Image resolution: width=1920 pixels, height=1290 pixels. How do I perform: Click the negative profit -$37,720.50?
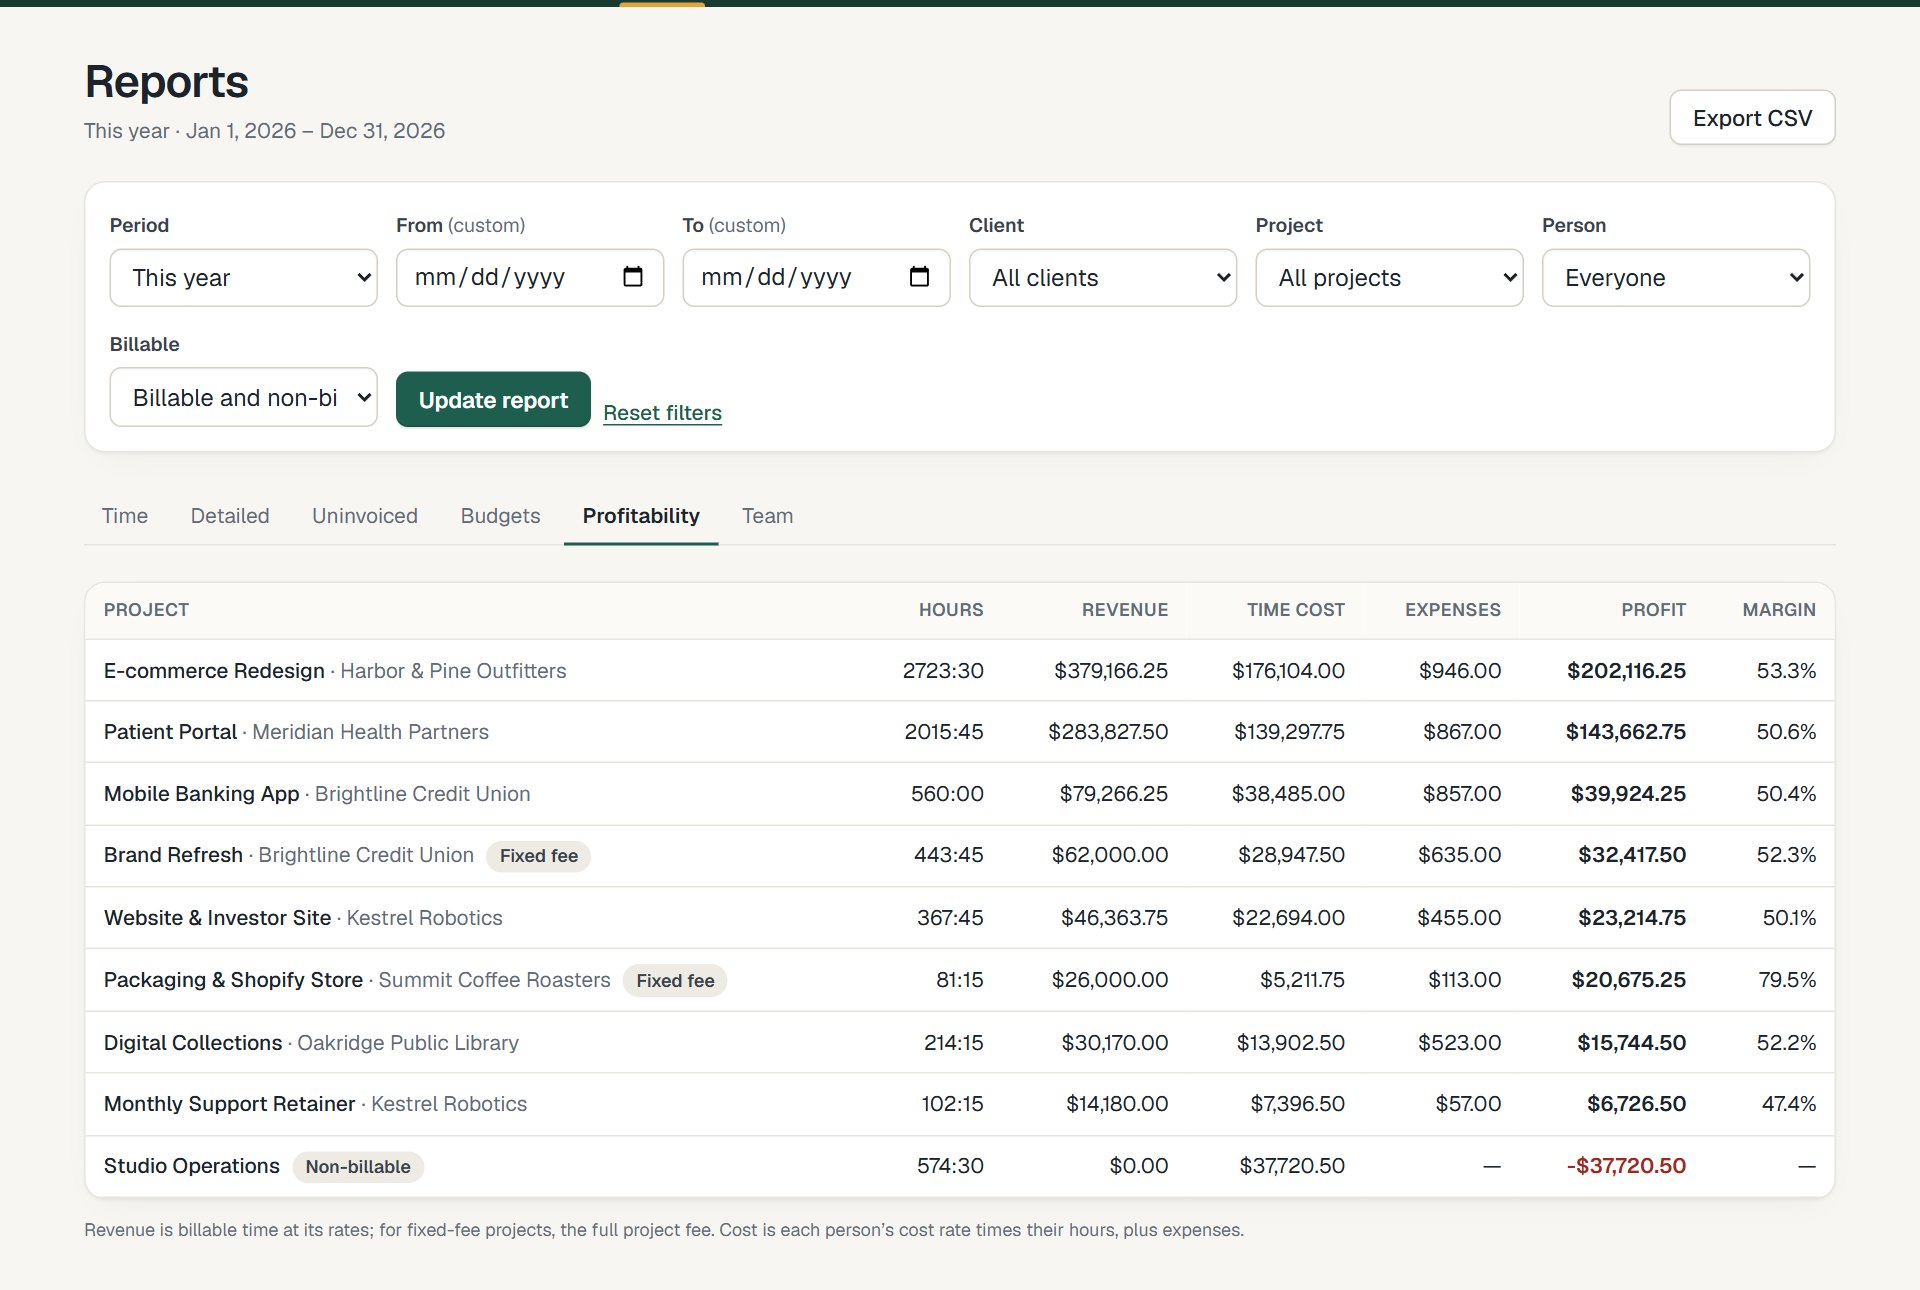click(1626, 1166)
